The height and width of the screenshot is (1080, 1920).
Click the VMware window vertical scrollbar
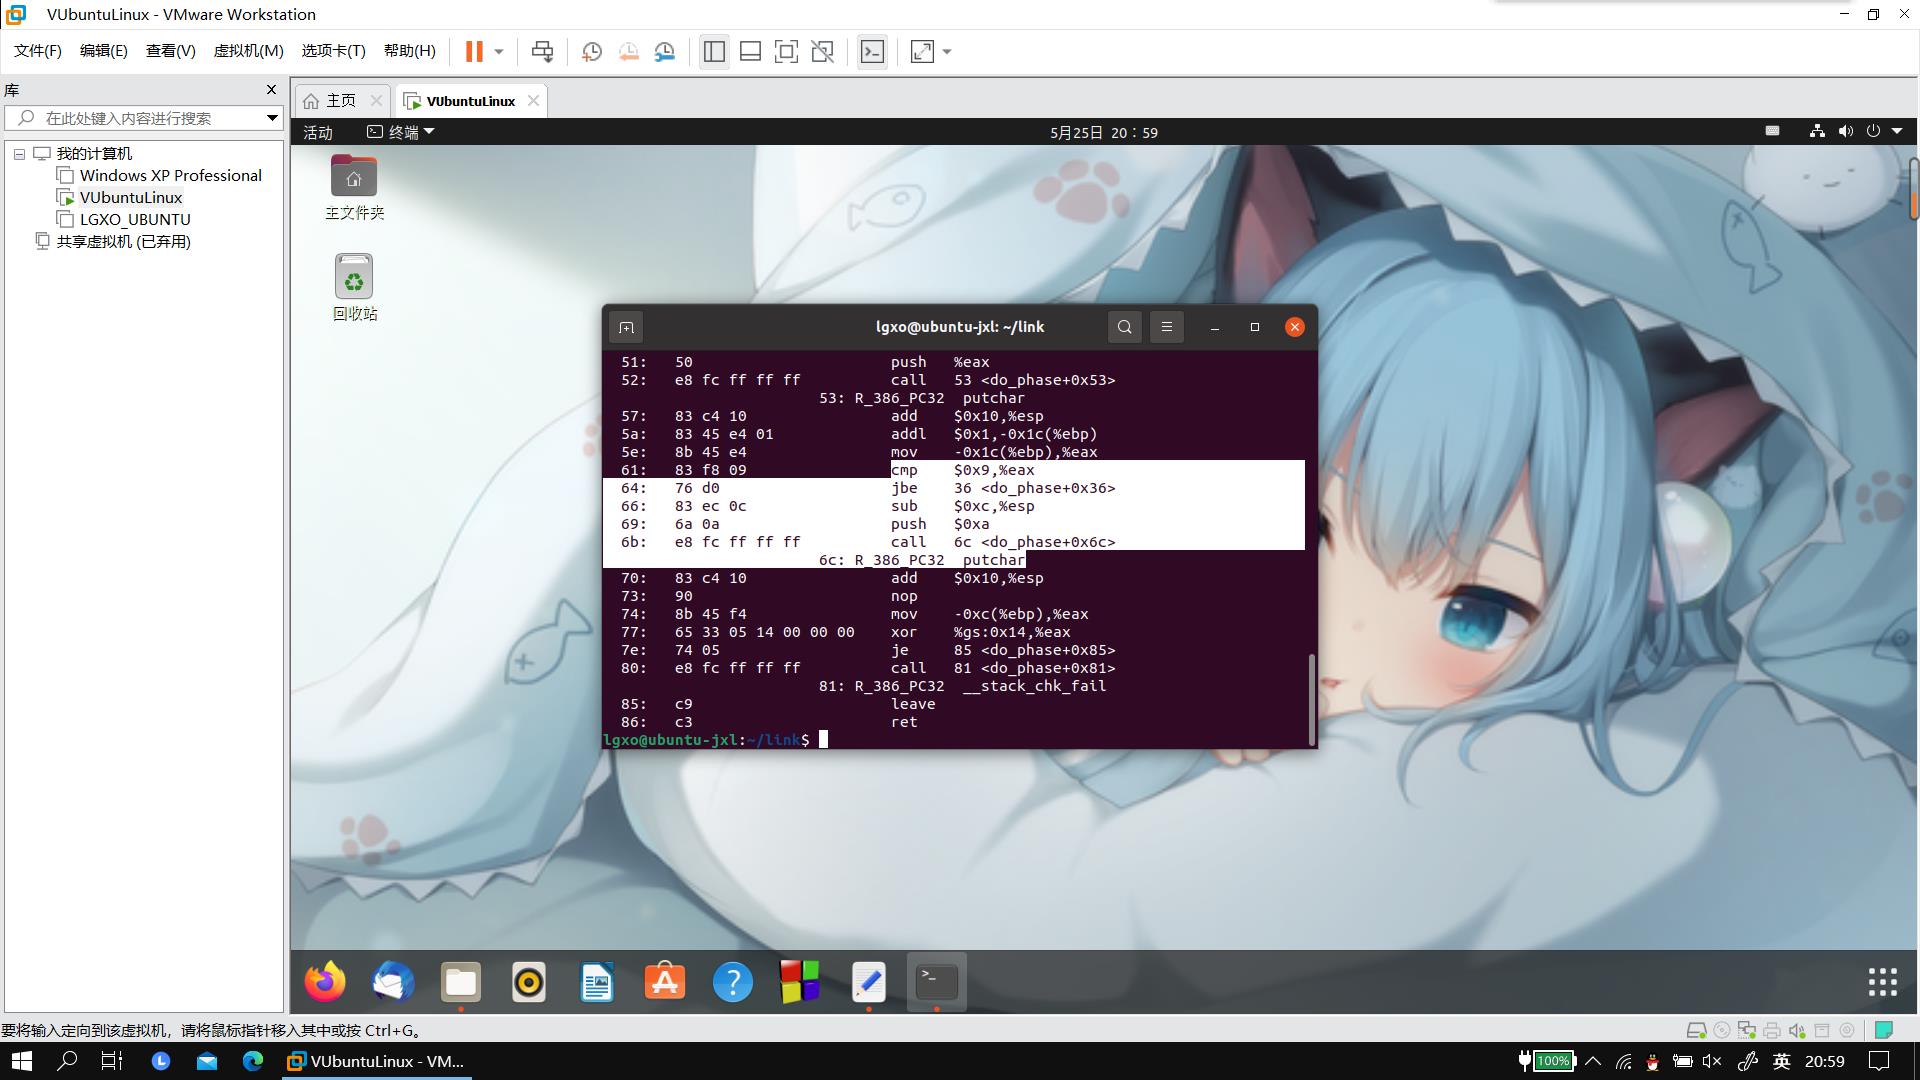coord(1913,188)
